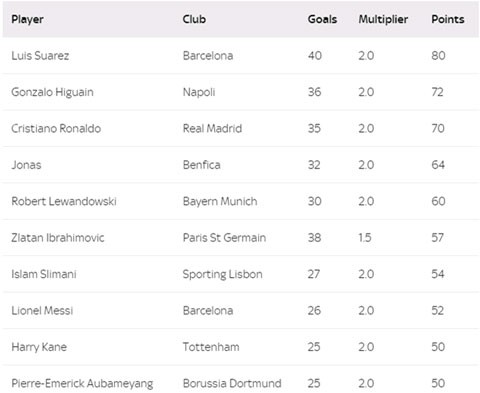Click the Islam Slimani name cell
The image size is (480, 393).
(x=44, y=274)
